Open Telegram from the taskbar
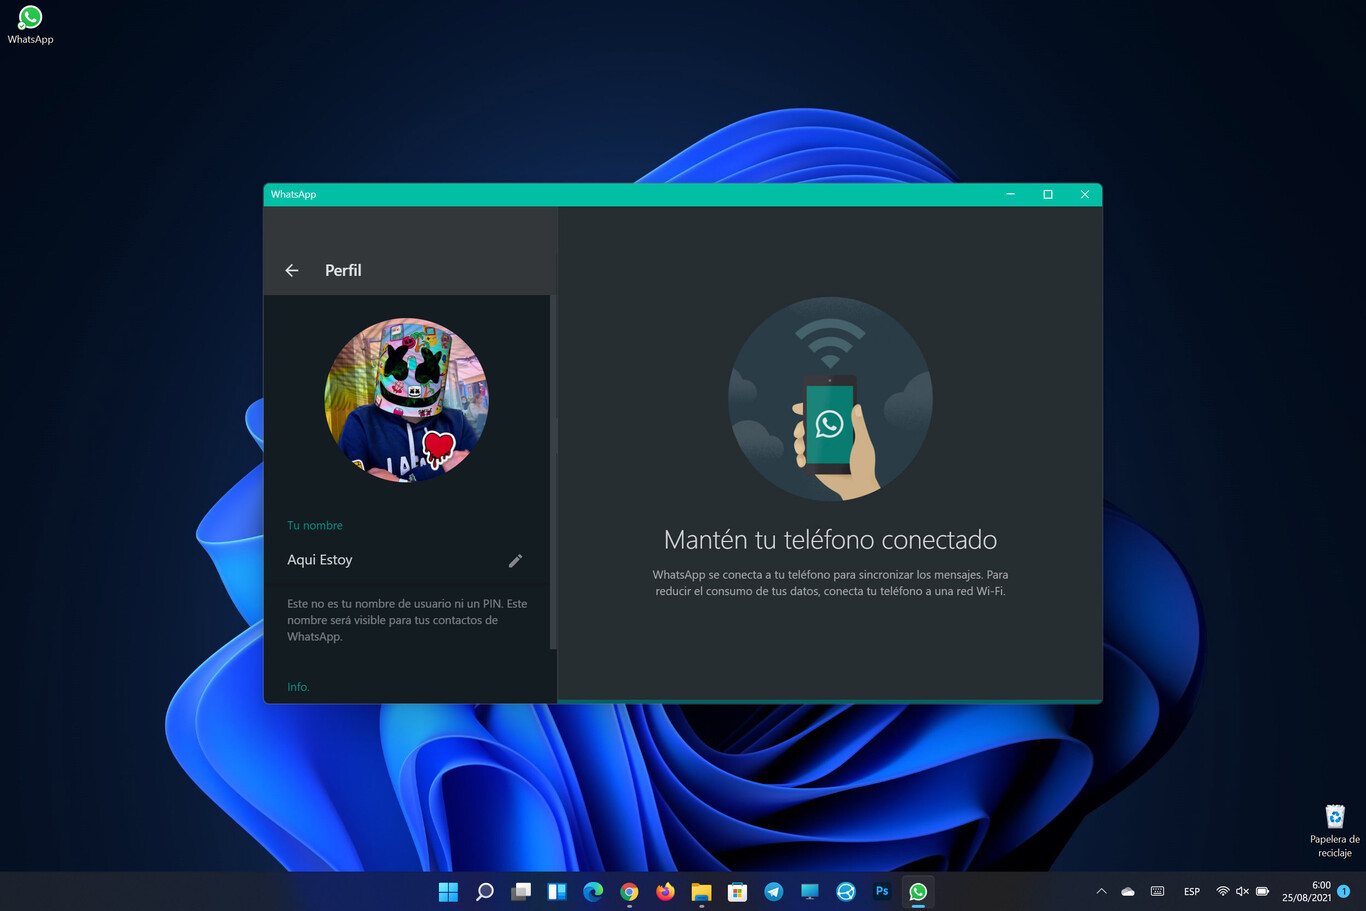Viewport: 1366px width, 911px height. [773, 890]
